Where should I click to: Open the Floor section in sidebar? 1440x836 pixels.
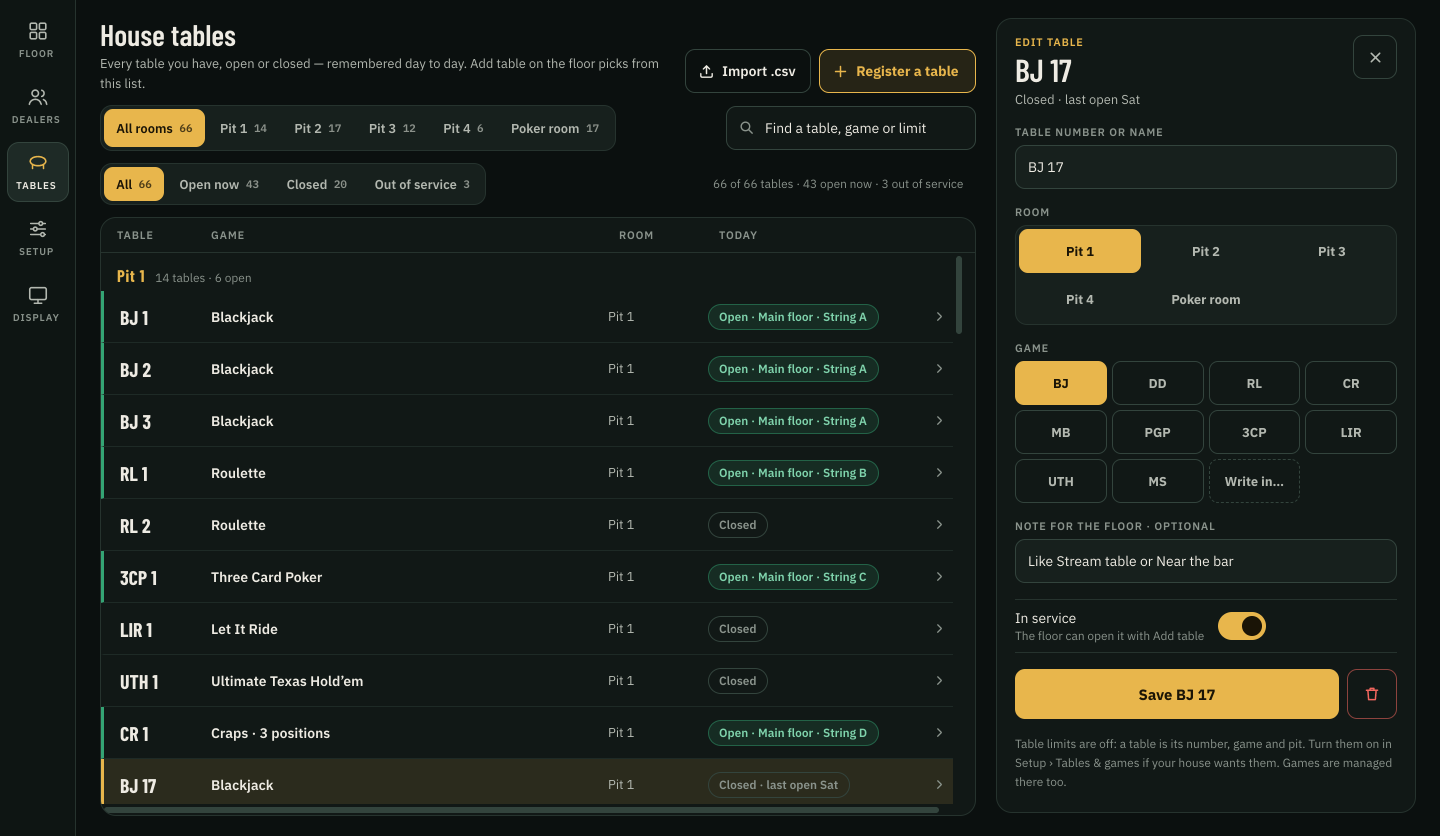click(37, 40)
